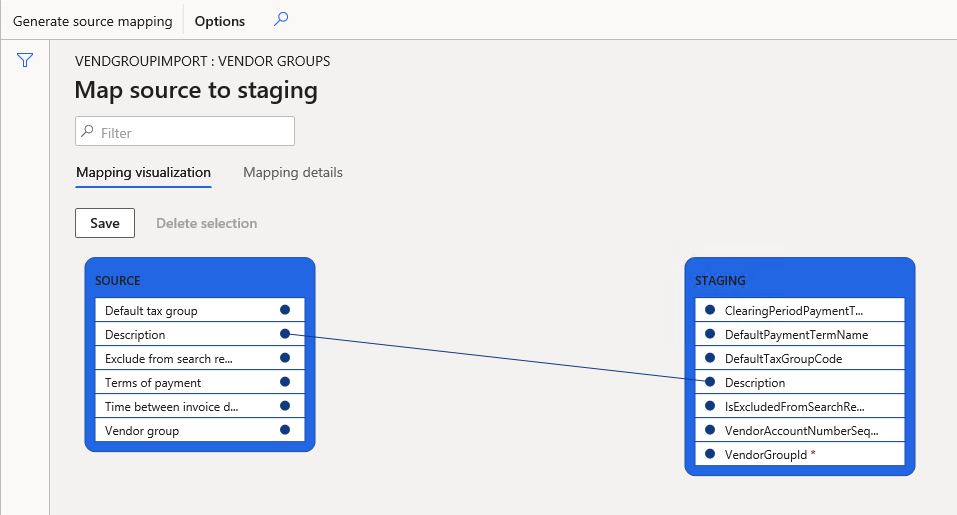Select the Time between invoice d... source field
Image resolution: width=957 pixels, height=515 pixels.
(200, 406)
